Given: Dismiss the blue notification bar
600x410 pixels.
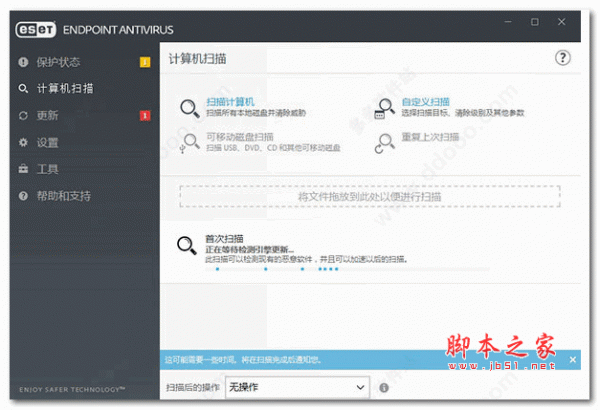Looking at the screenshot, I should point(572,360).
